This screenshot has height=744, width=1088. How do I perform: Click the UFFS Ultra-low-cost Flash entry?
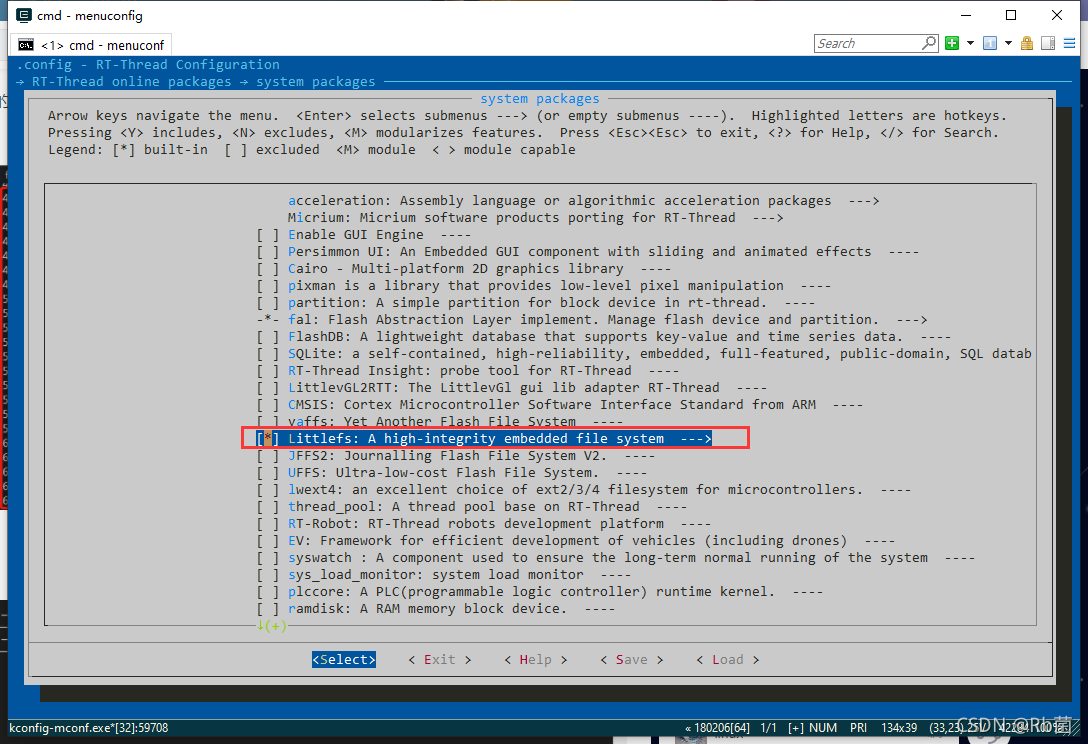pyautogui.click(x=443, y=473)
